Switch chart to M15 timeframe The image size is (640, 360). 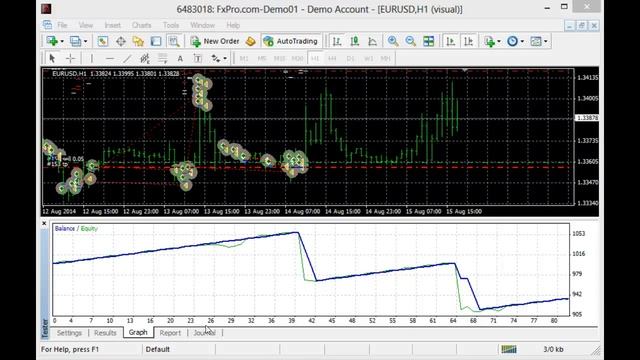280,58
